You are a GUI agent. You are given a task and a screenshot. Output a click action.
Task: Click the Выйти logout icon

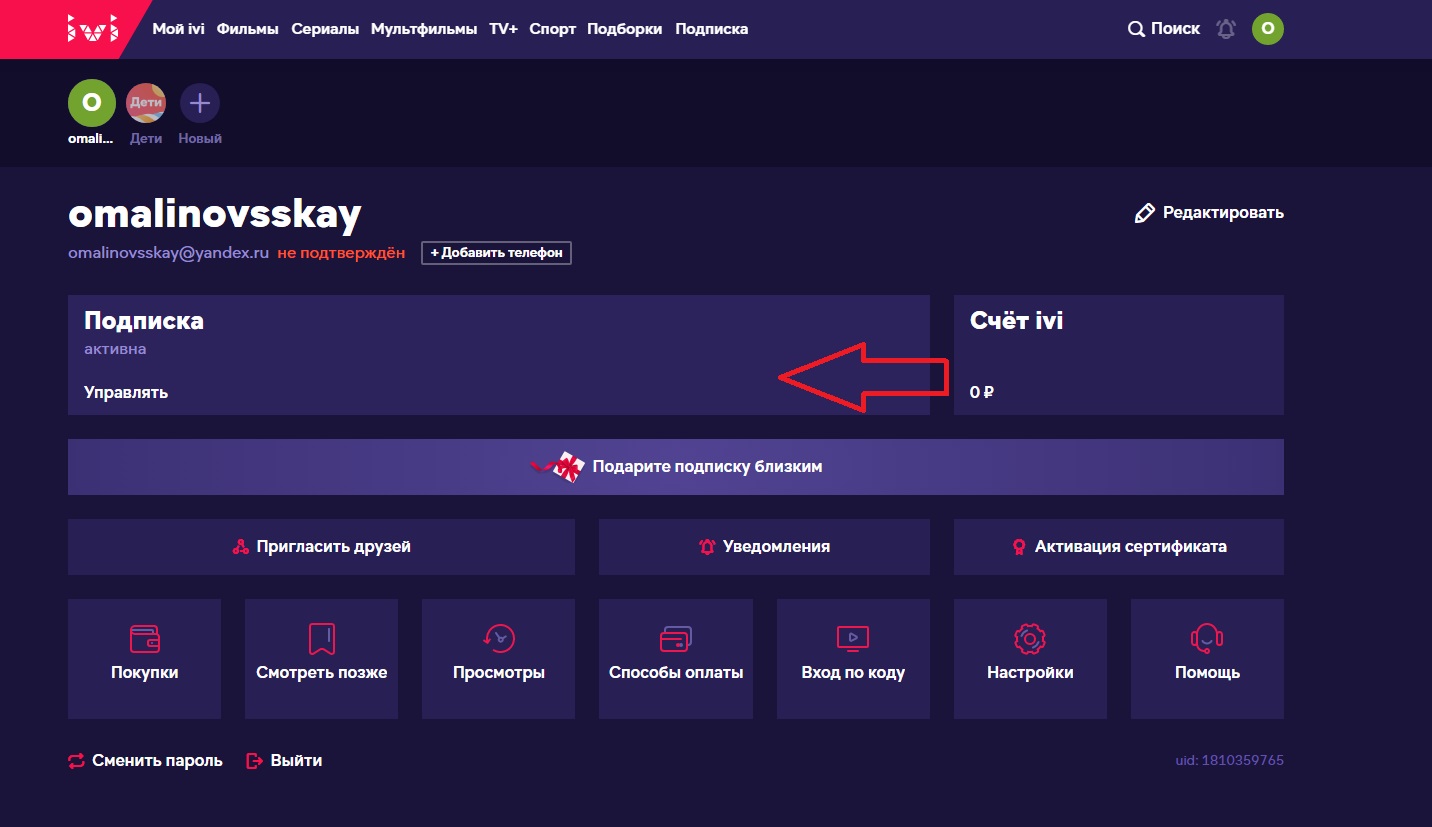[255, 761]
